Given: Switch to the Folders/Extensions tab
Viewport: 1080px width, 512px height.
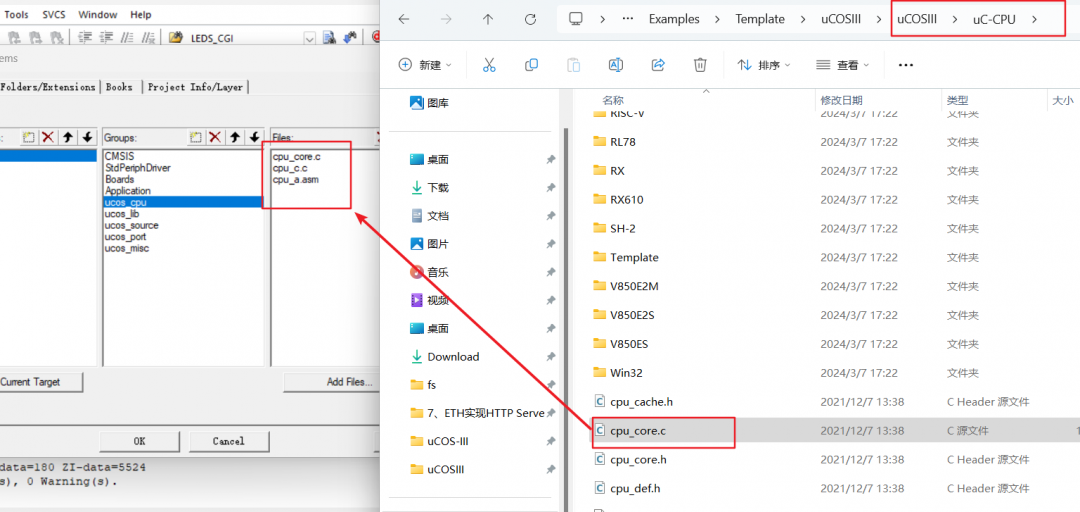Looking at the screenshot, I should pyautogui.click(x=48, y=87).
